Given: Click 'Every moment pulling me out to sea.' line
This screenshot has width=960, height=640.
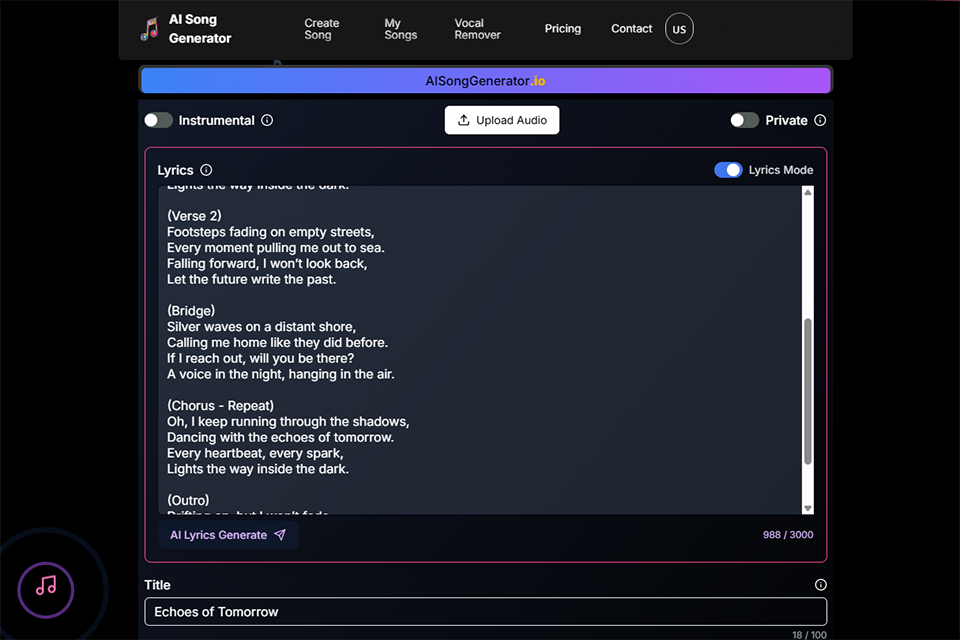Looking at the screenshot, I should [x=276, y=247].
